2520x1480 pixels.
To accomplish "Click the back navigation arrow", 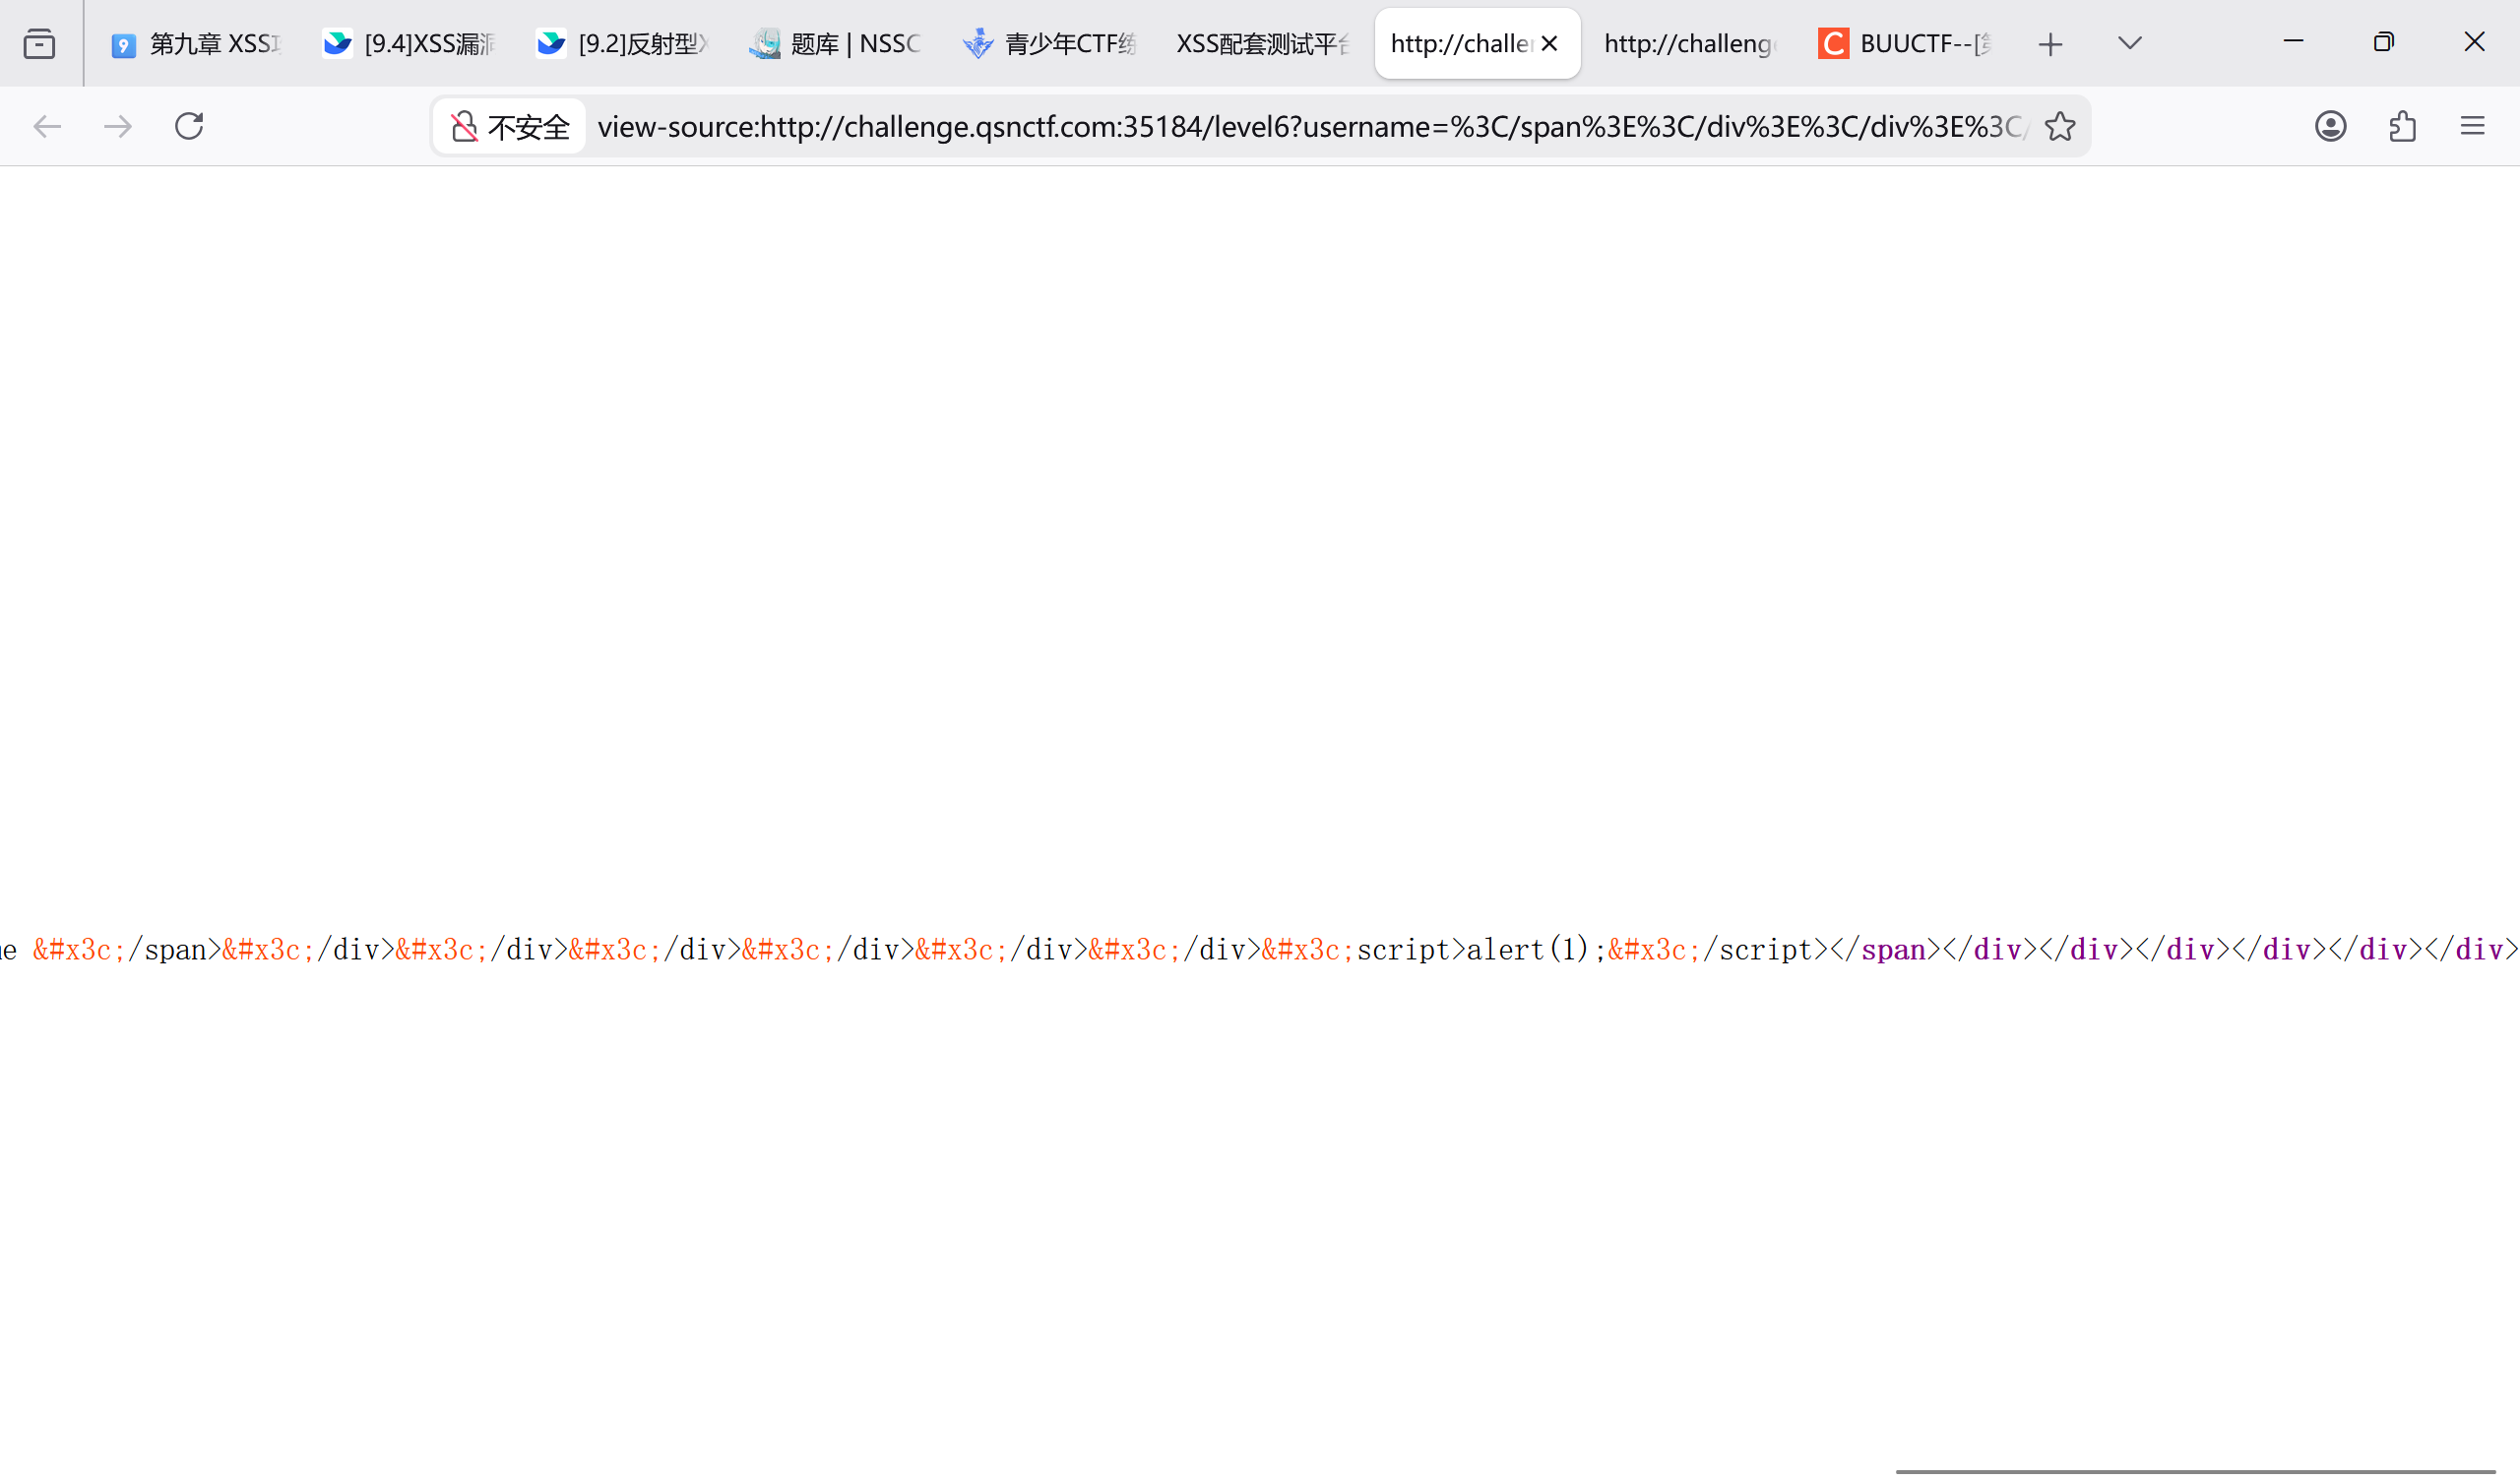I will click(47, 126).
